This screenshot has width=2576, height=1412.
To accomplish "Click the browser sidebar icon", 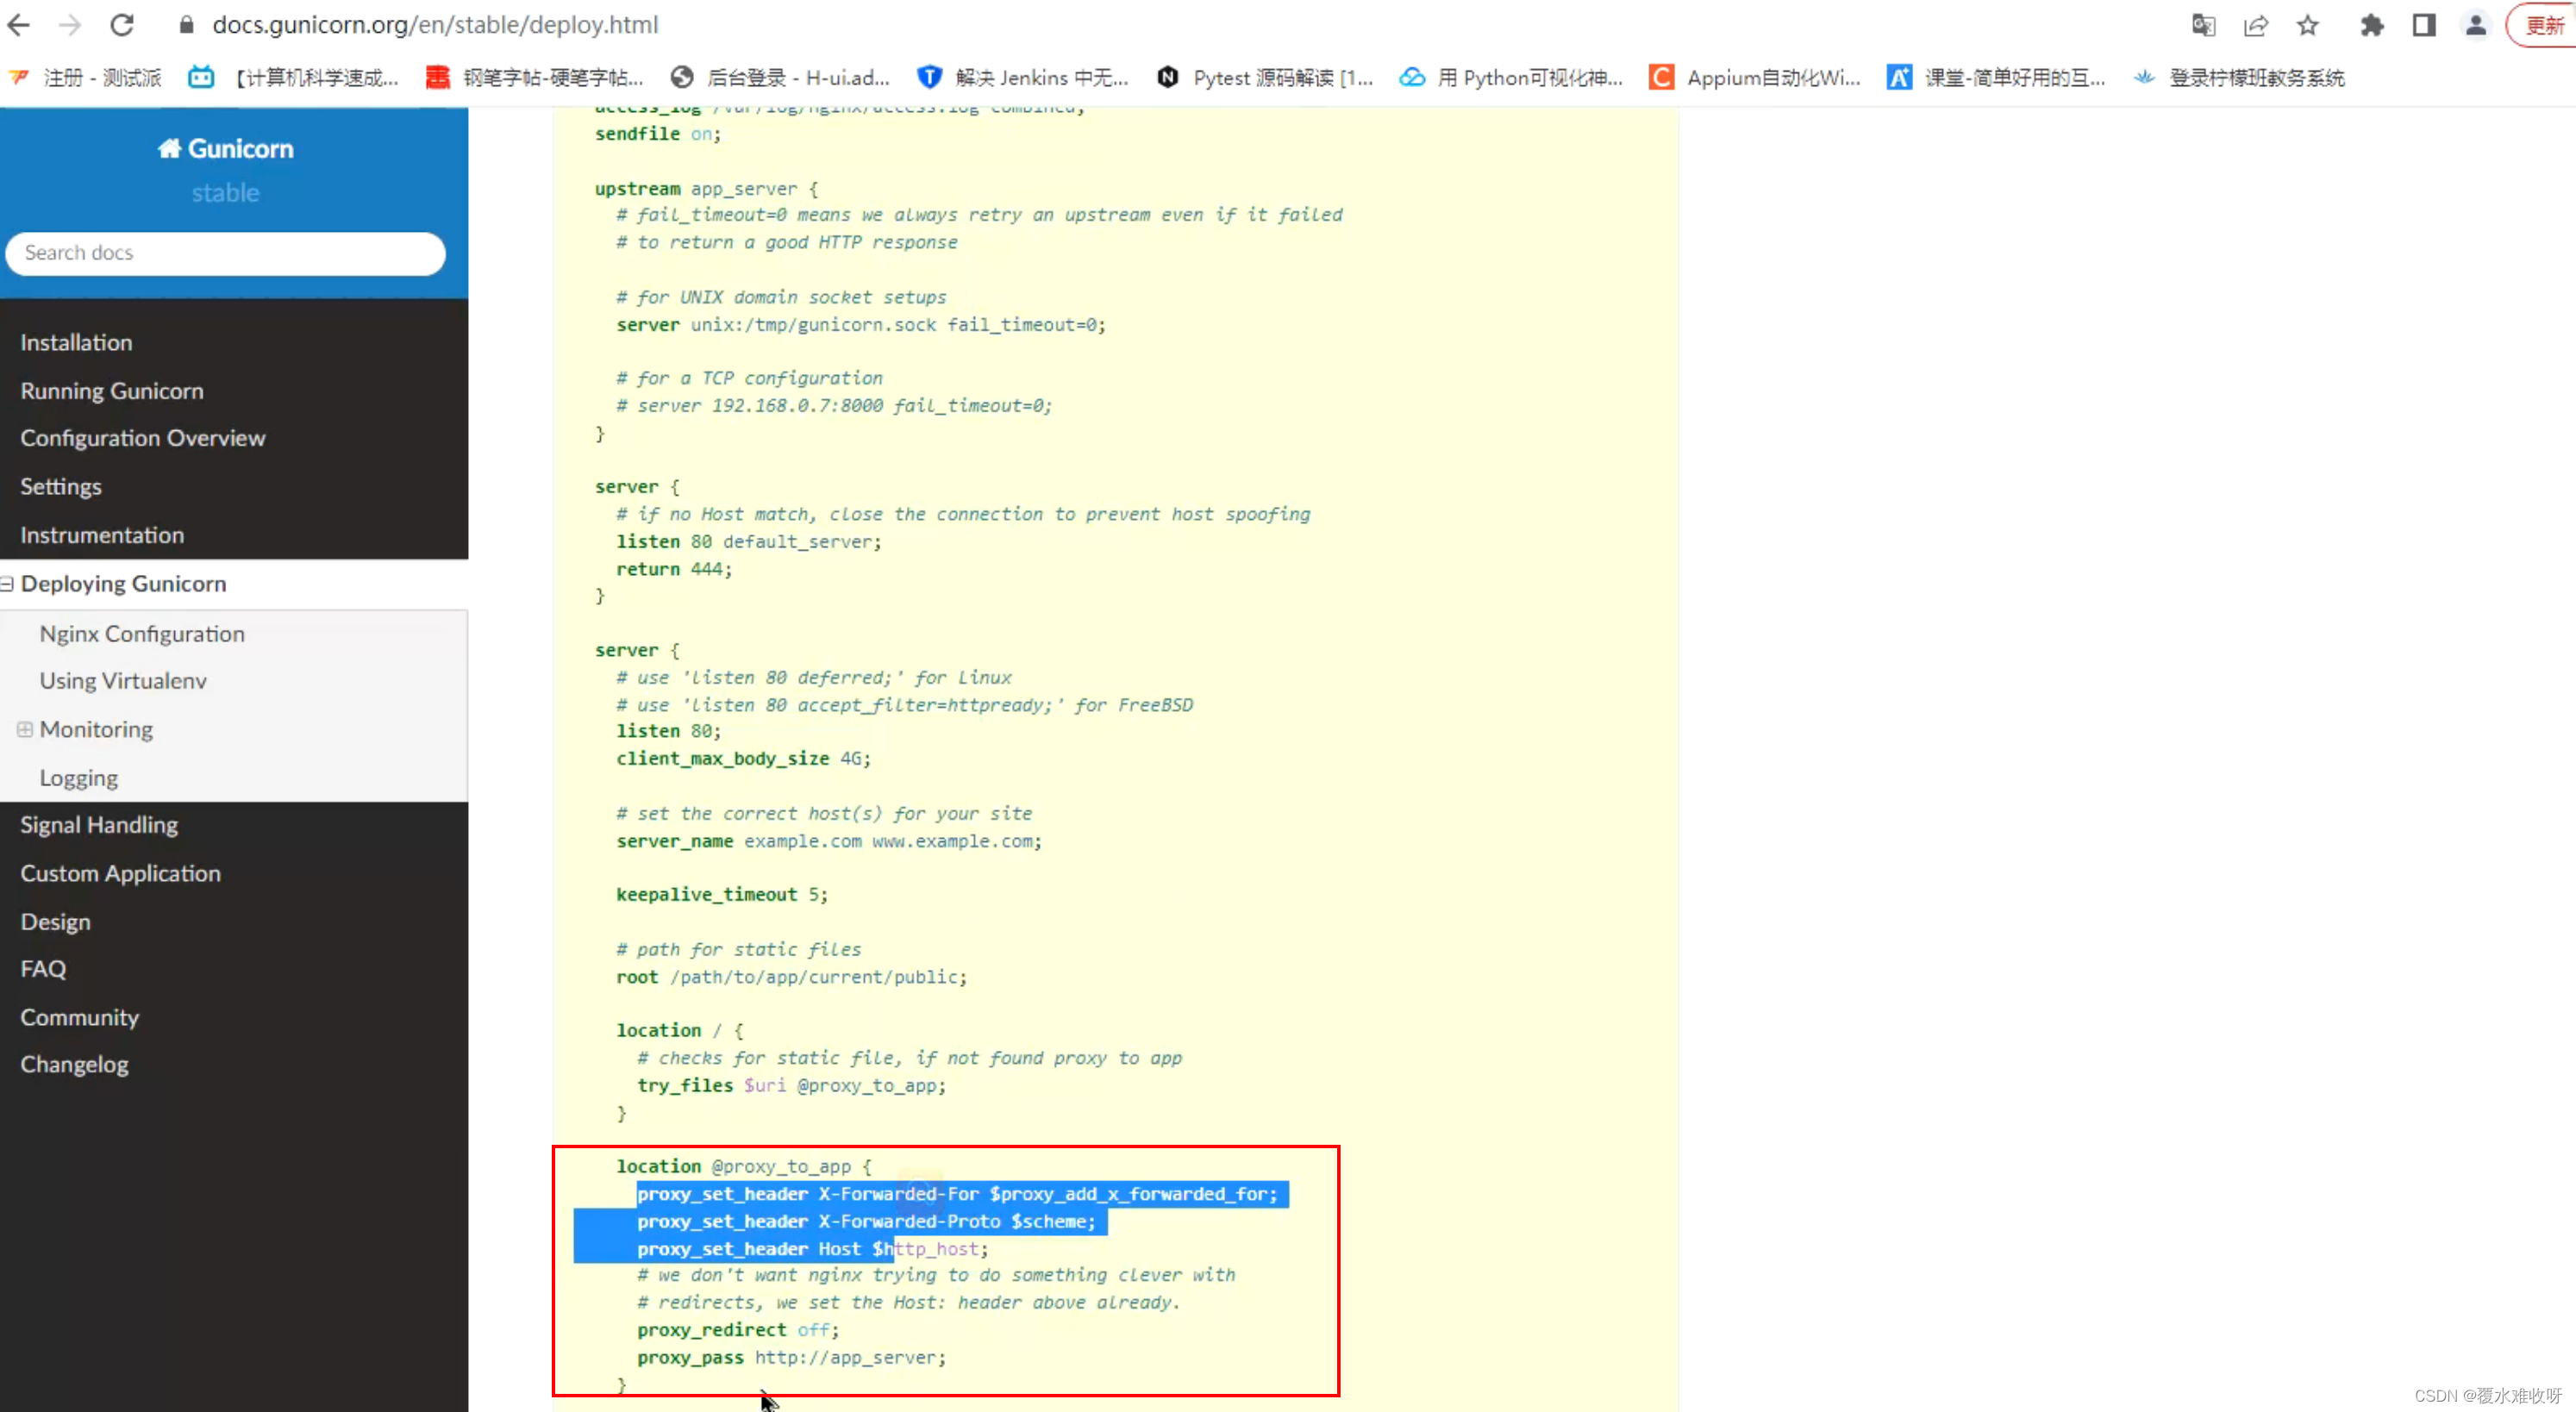I will [2422, 24].
